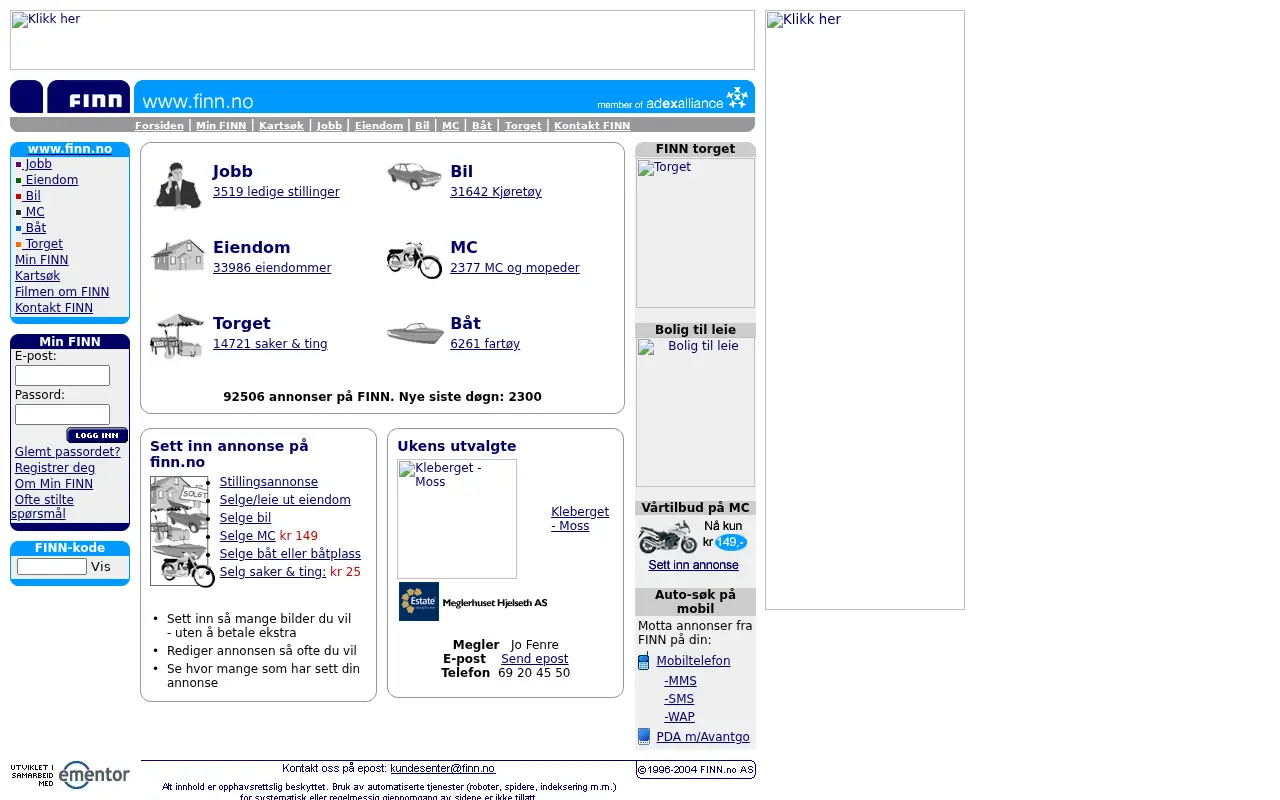Click the Send epost link
This screenshot has height=800, width=1280.
(x=534, y=659)
